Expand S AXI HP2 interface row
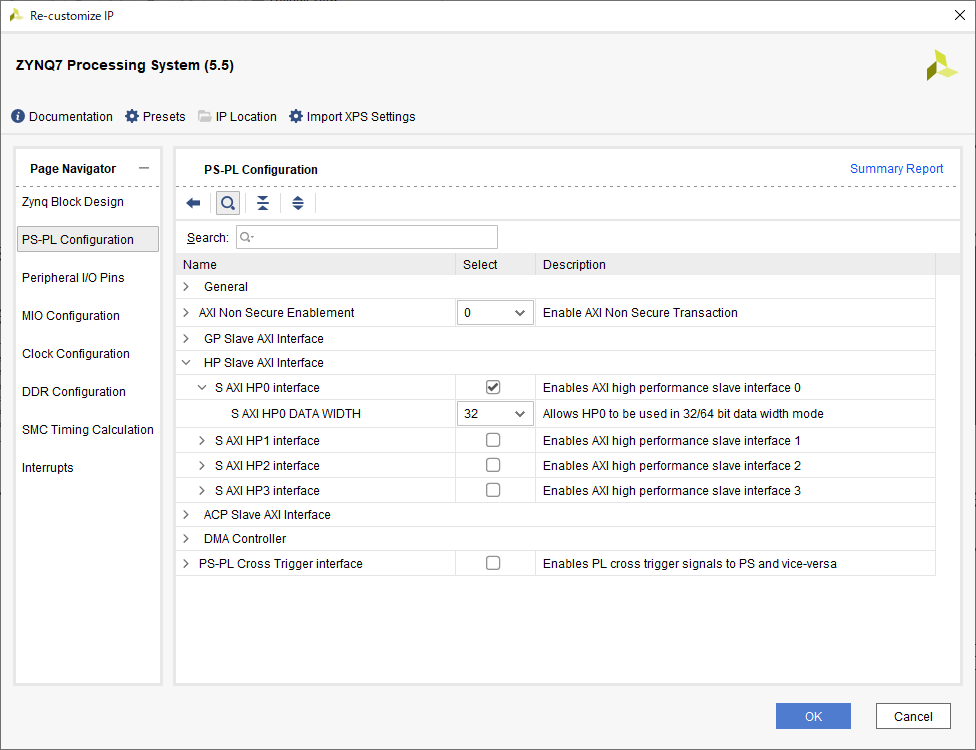The height and width of the screenshot is (750, 976). coord(202,465)
